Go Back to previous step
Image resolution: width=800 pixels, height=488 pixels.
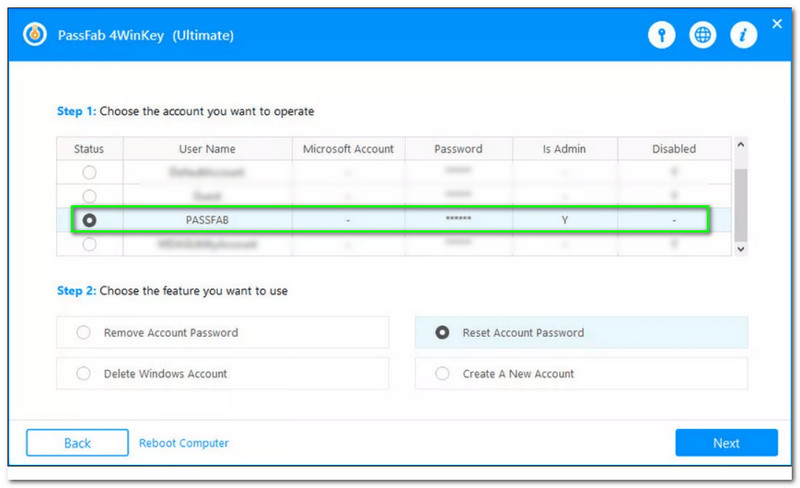click(x=77, y=443)
